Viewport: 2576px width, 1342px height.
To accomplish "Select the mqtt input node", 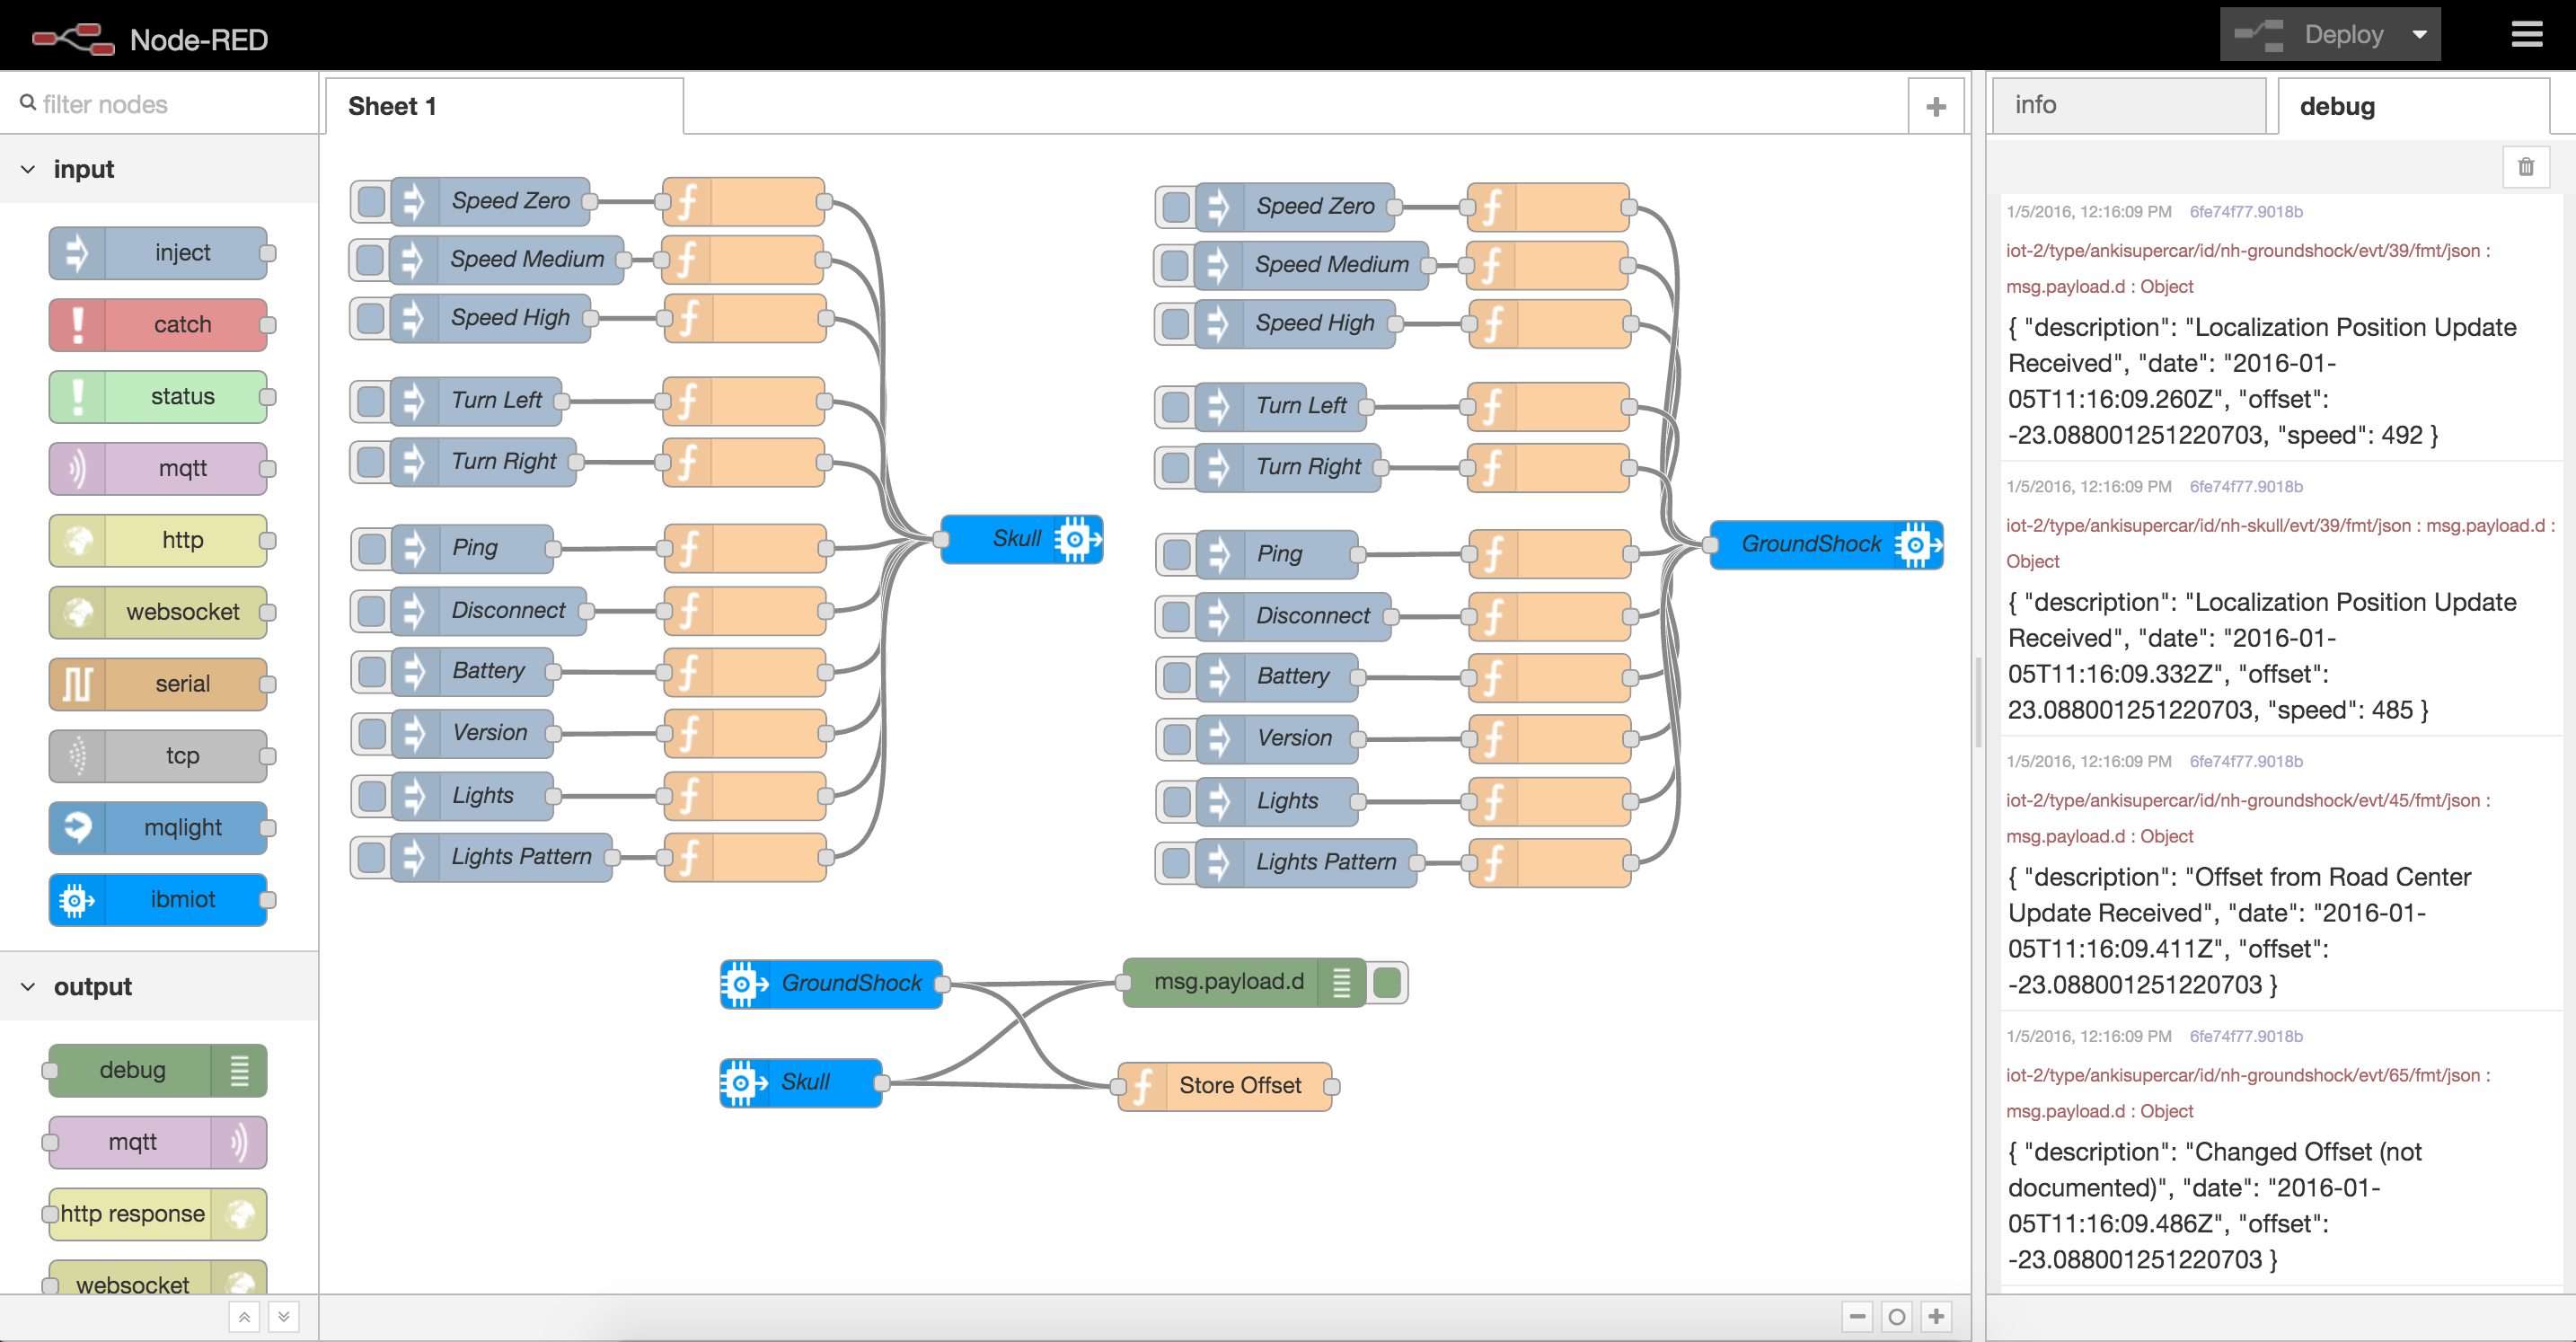I will pos(159,468).
